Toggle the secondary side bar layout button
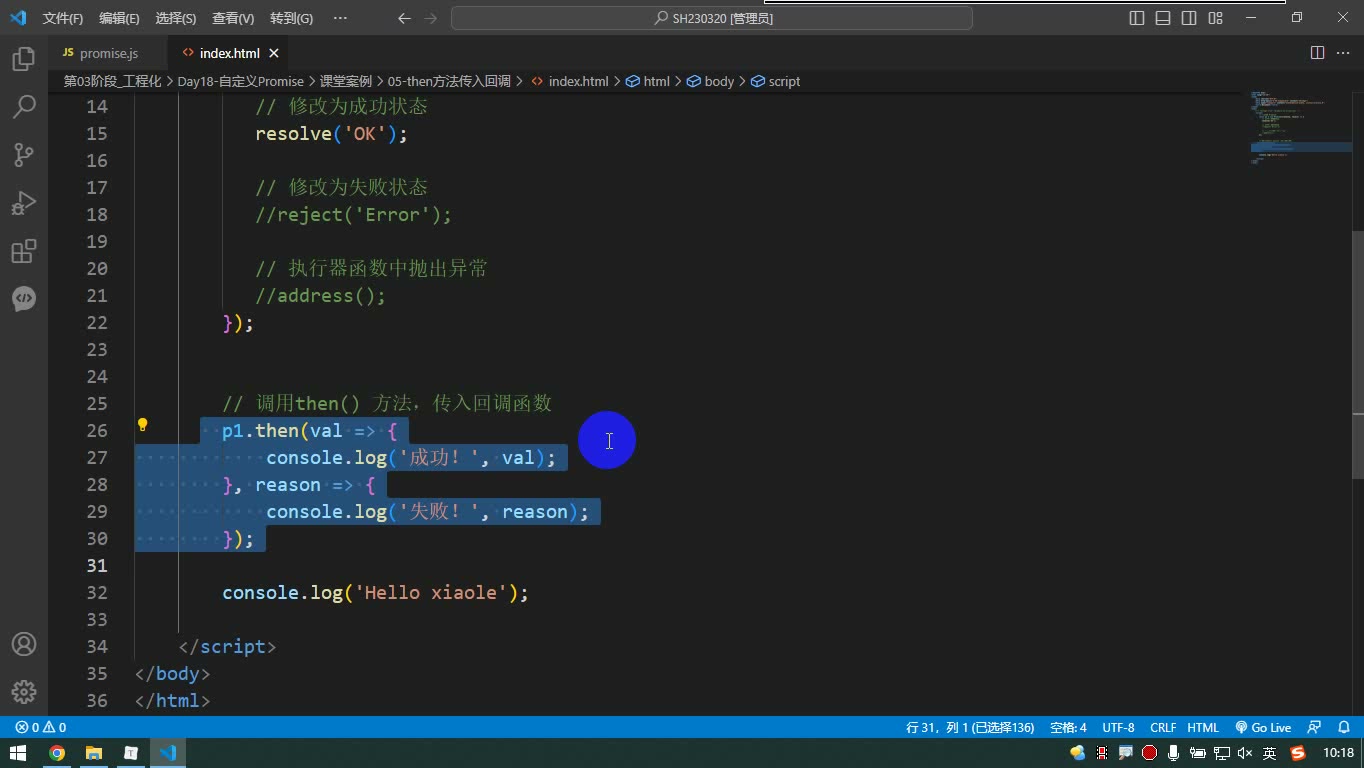Viewport: 1364px width, 768px height. tap(1189, 18)
